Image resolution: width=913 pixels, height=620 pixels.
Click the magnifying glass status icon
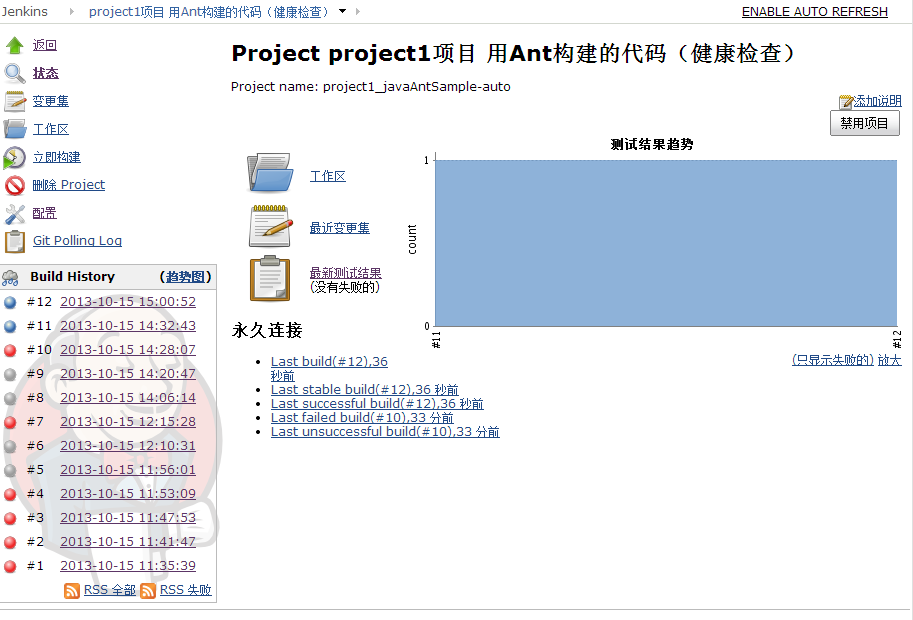tap(15, 73)
